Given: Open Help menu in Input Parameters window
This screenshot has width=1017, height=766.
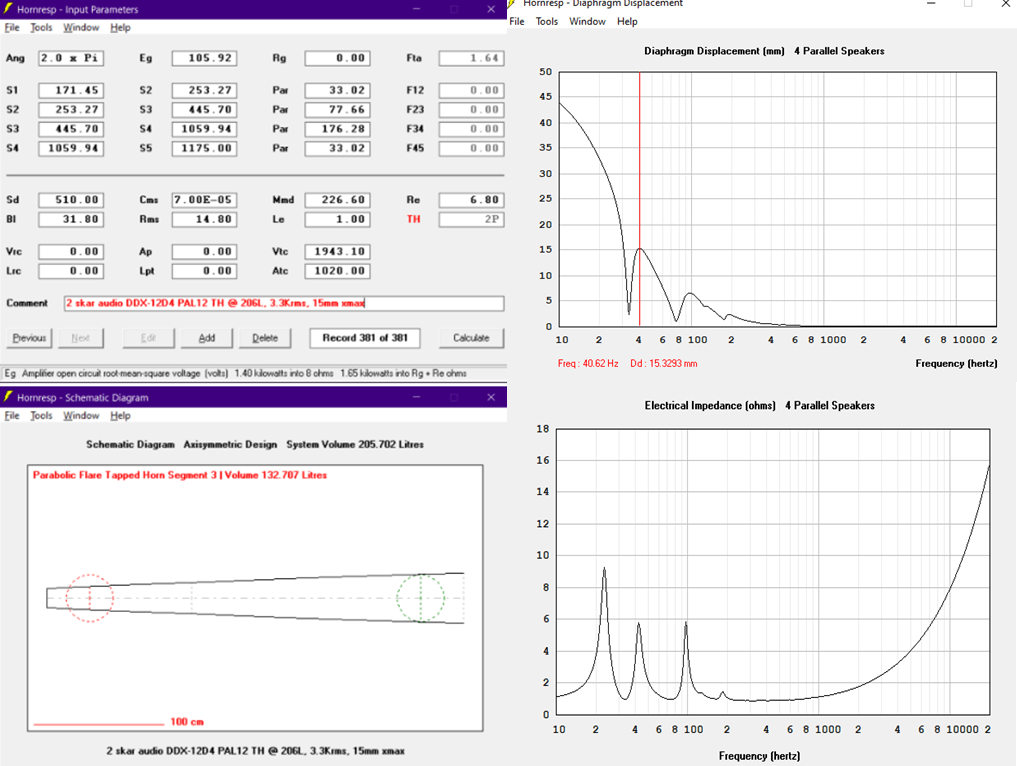Looking at the screenshot, I should pyautogui.click(x=120, y=27).
